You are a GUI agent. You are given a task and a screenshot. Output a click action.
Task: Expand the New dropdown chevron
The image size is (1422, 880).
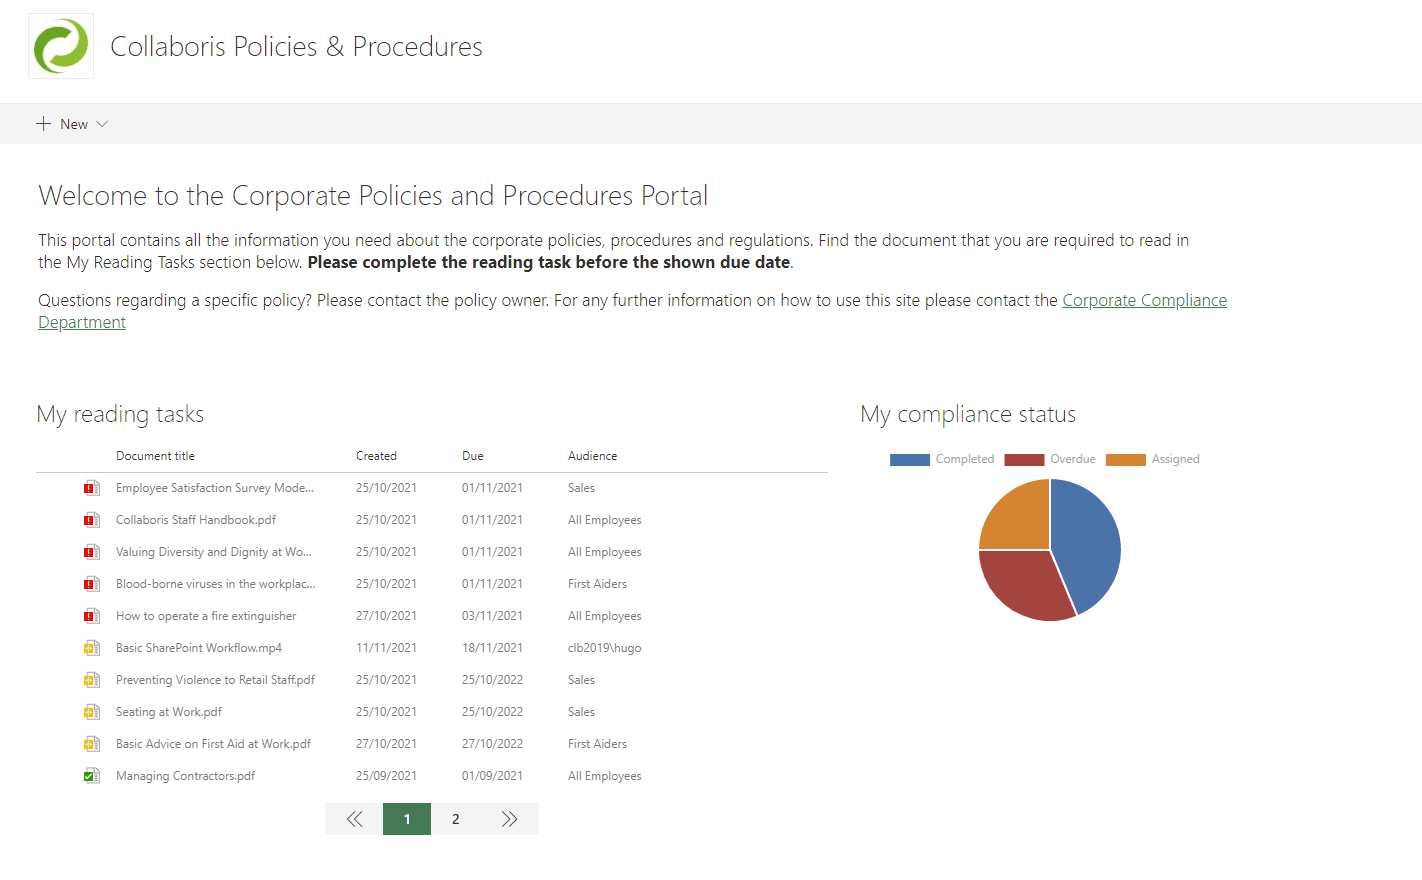(102, 124)
